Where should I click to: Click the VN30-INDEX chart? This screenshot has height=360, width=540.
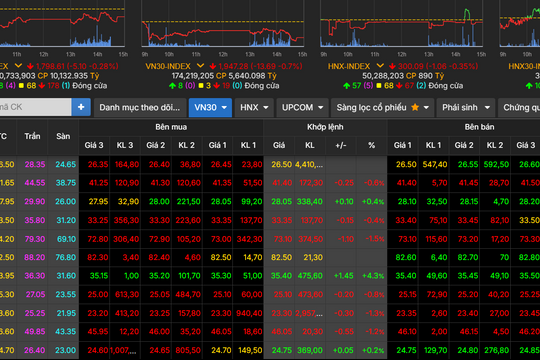(222, 24)
